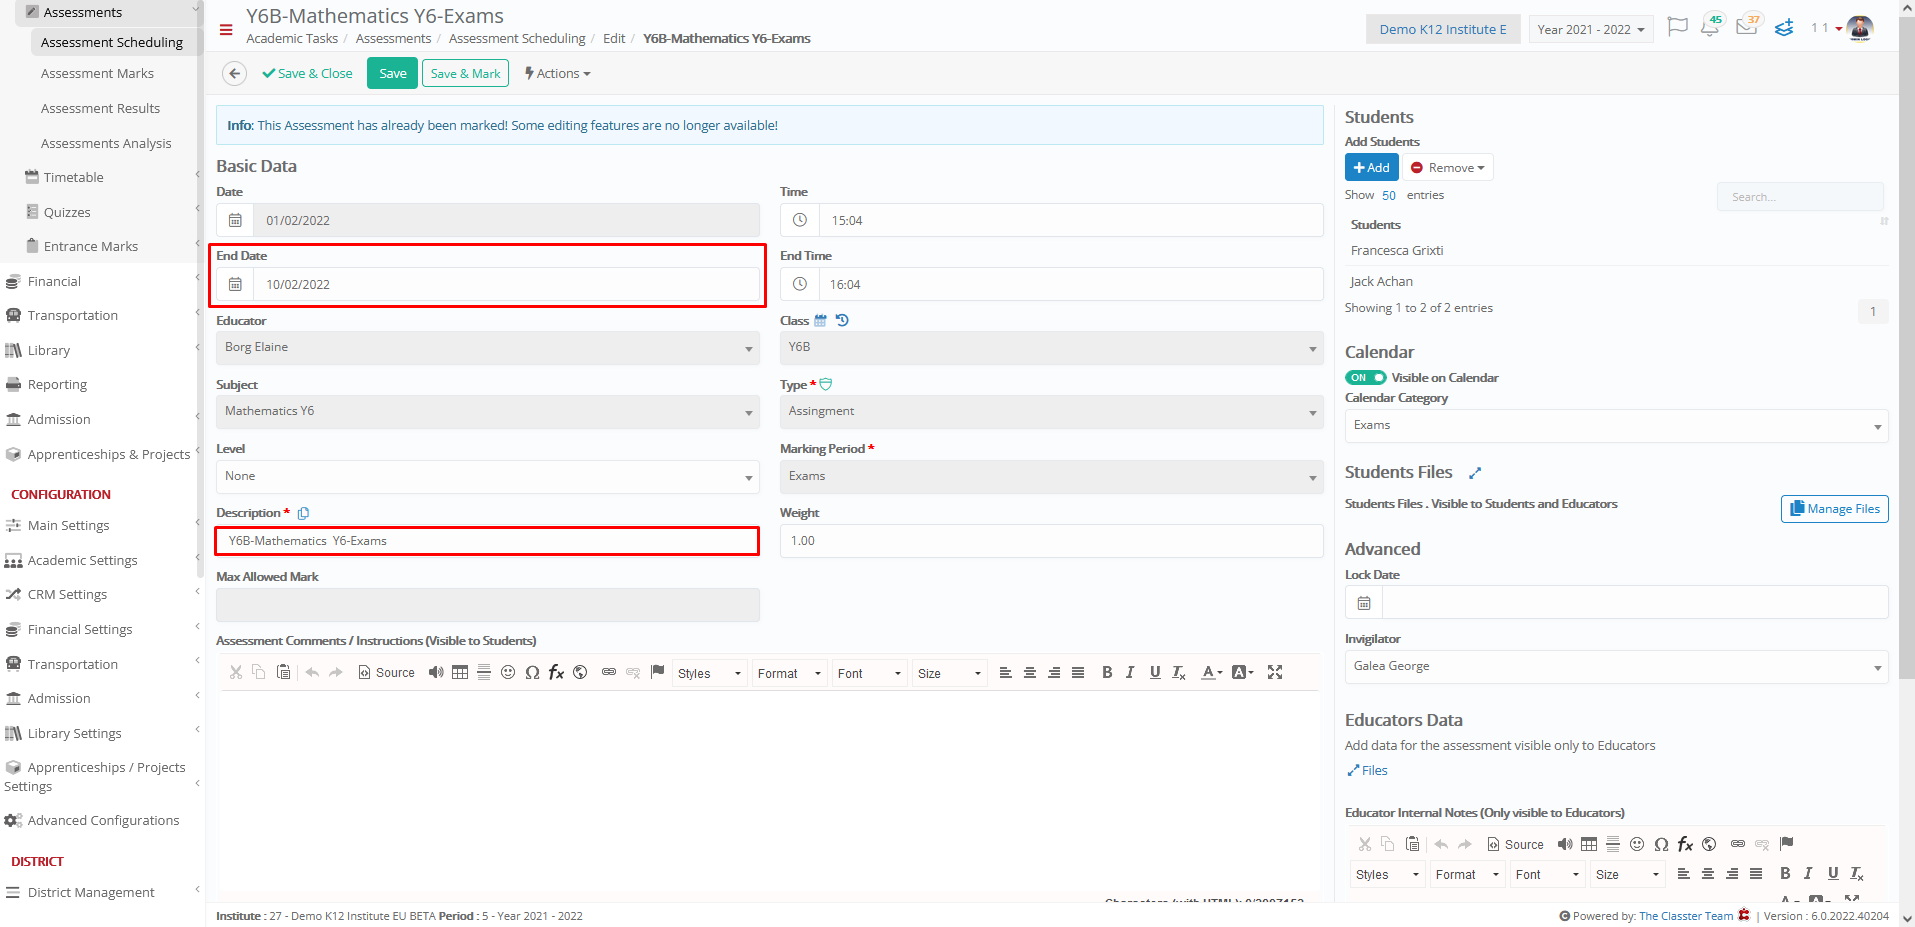1915x927 pixels.
Task: Insert audio via speaker icon in Assessment Comments editor
Action: 436,672
